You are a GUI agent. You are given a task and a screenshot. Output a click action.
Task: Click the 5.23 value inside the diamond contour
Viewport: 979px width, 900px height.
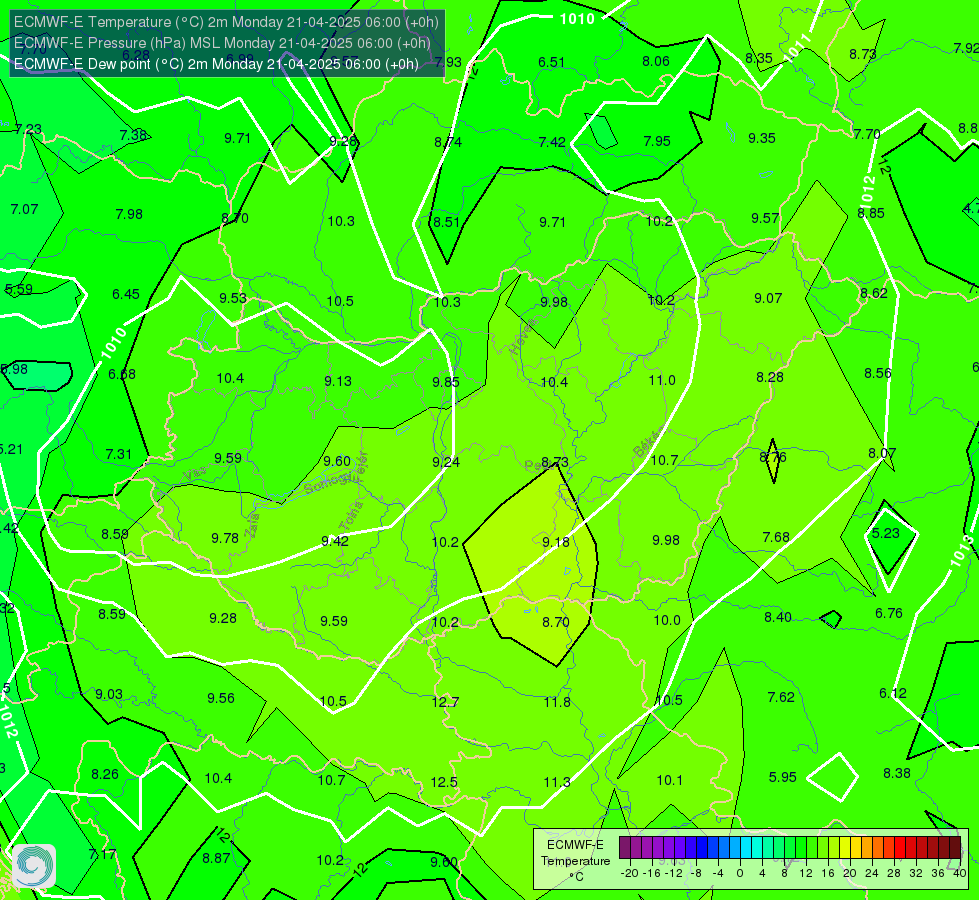[885, 533]
